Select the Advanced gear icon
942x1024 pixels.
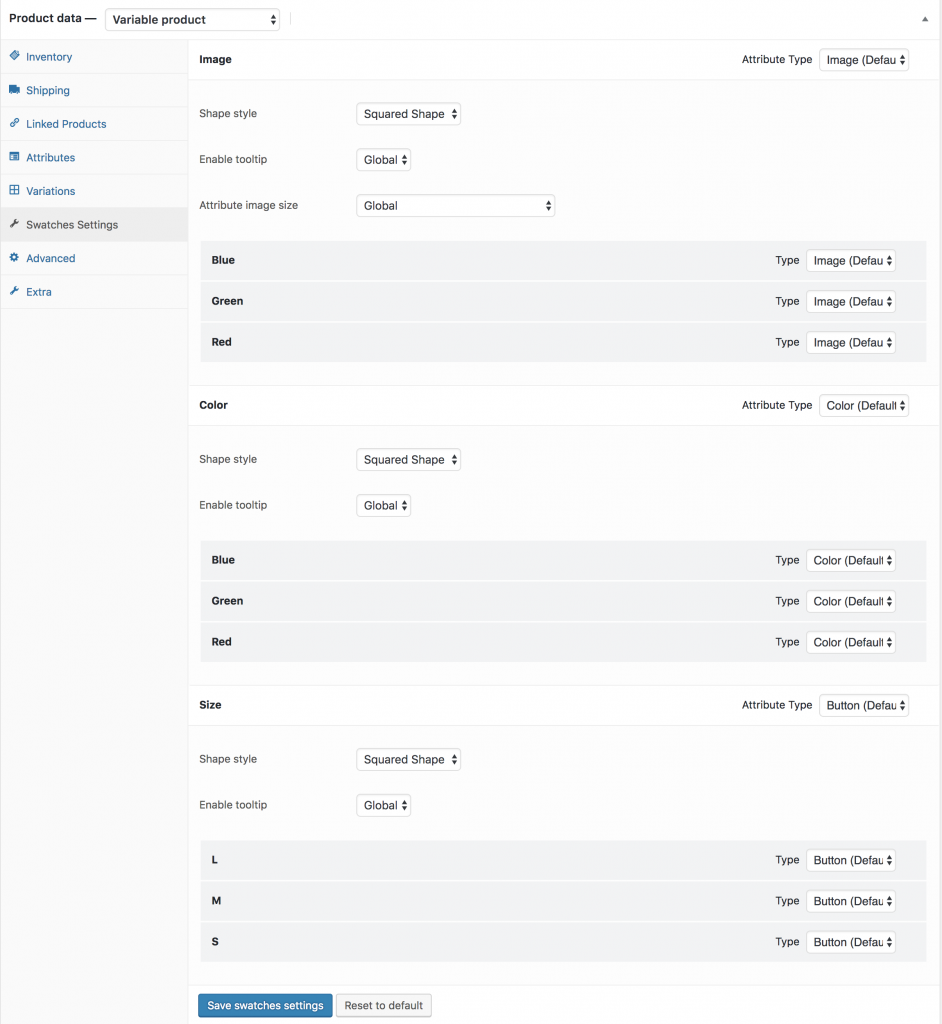coord(14,258)
